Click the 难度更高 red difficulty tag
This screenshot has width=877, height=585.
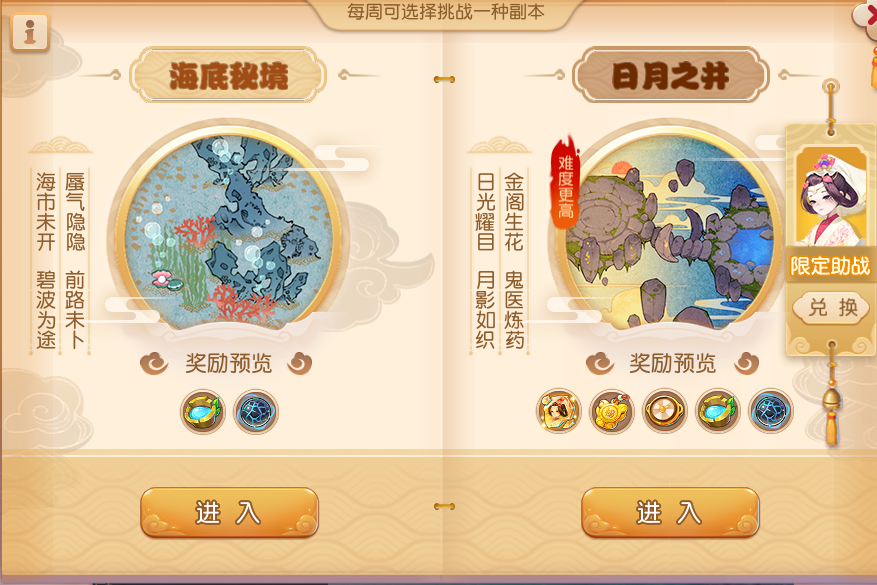click(565, 183)
